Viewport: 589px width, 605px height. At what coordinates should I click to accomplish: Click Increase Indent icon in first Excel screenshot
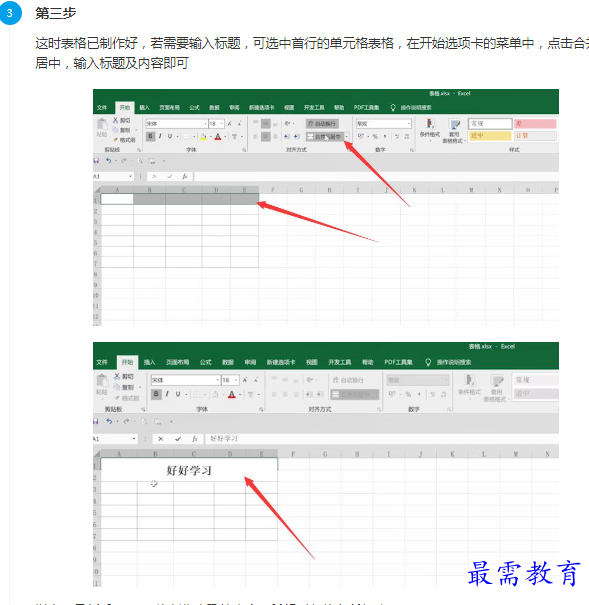coord(296,136)
